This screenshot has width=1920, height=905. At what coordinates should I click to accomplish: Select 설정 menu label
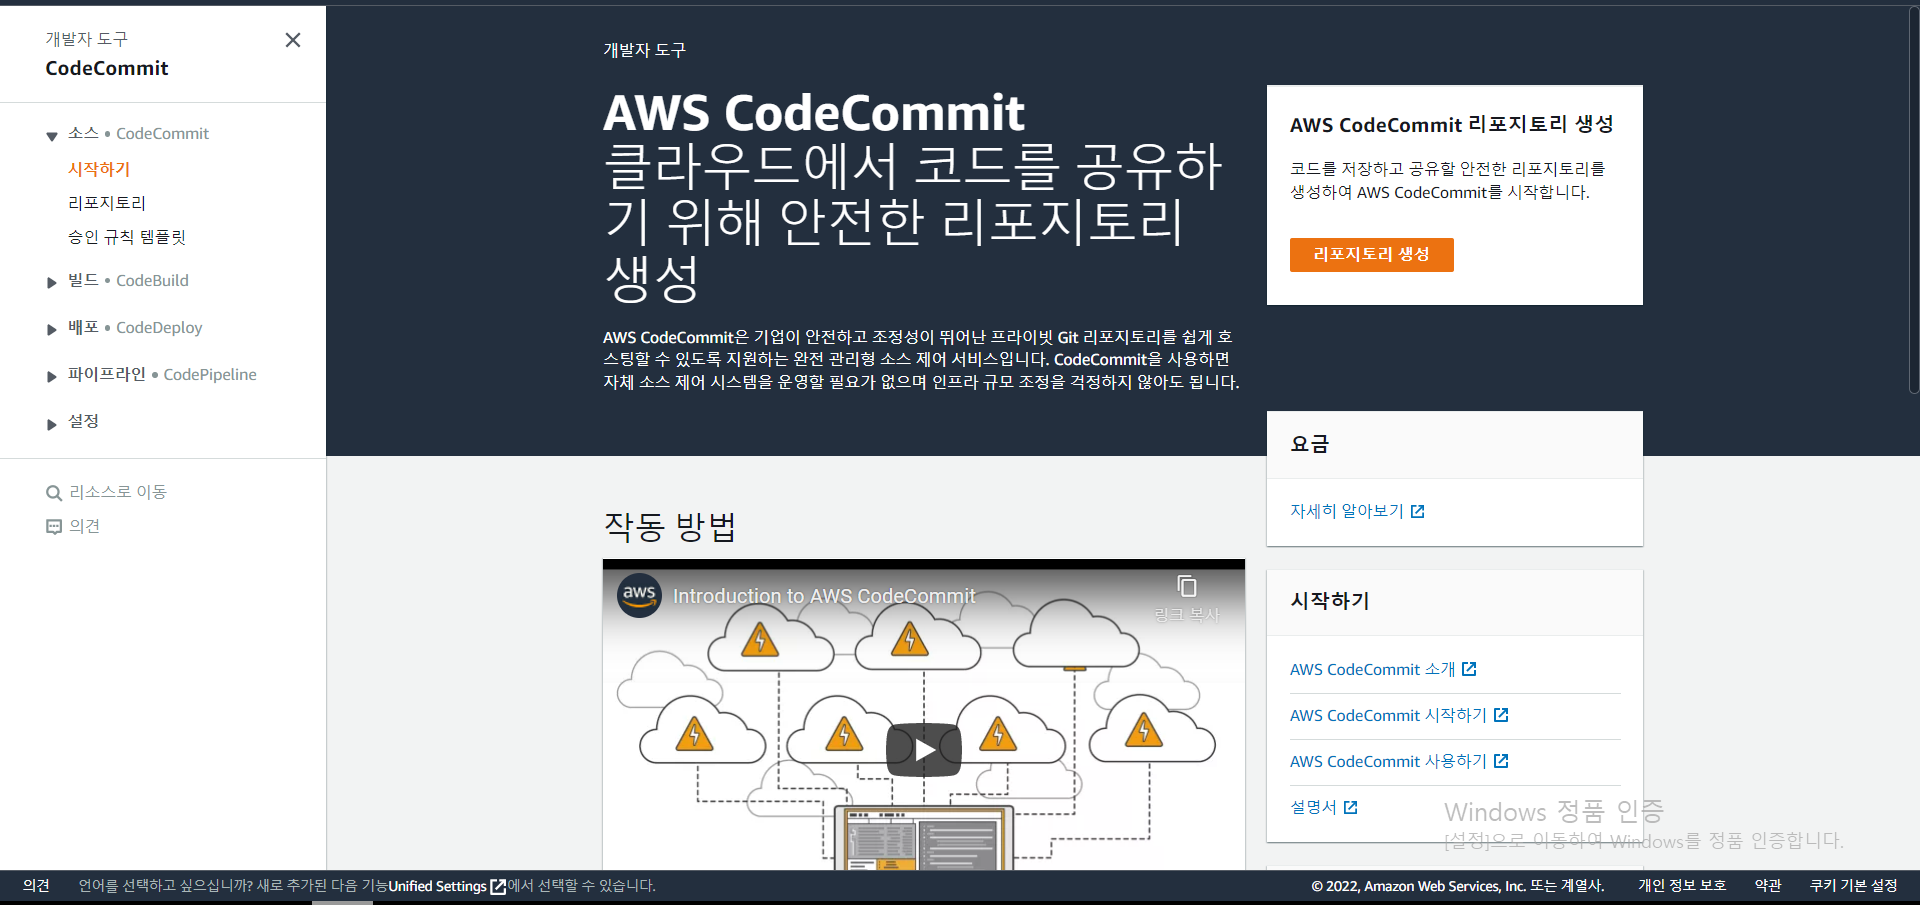tap(83, 421)
